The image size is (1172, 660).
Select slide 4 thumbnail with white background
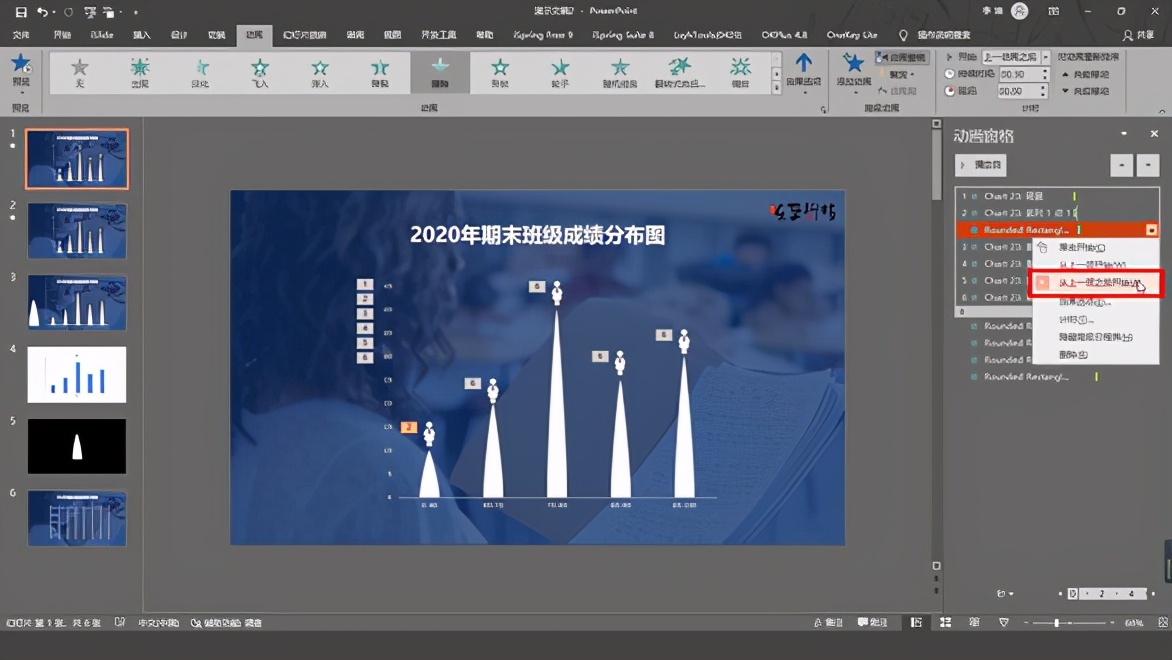point(77,374)
